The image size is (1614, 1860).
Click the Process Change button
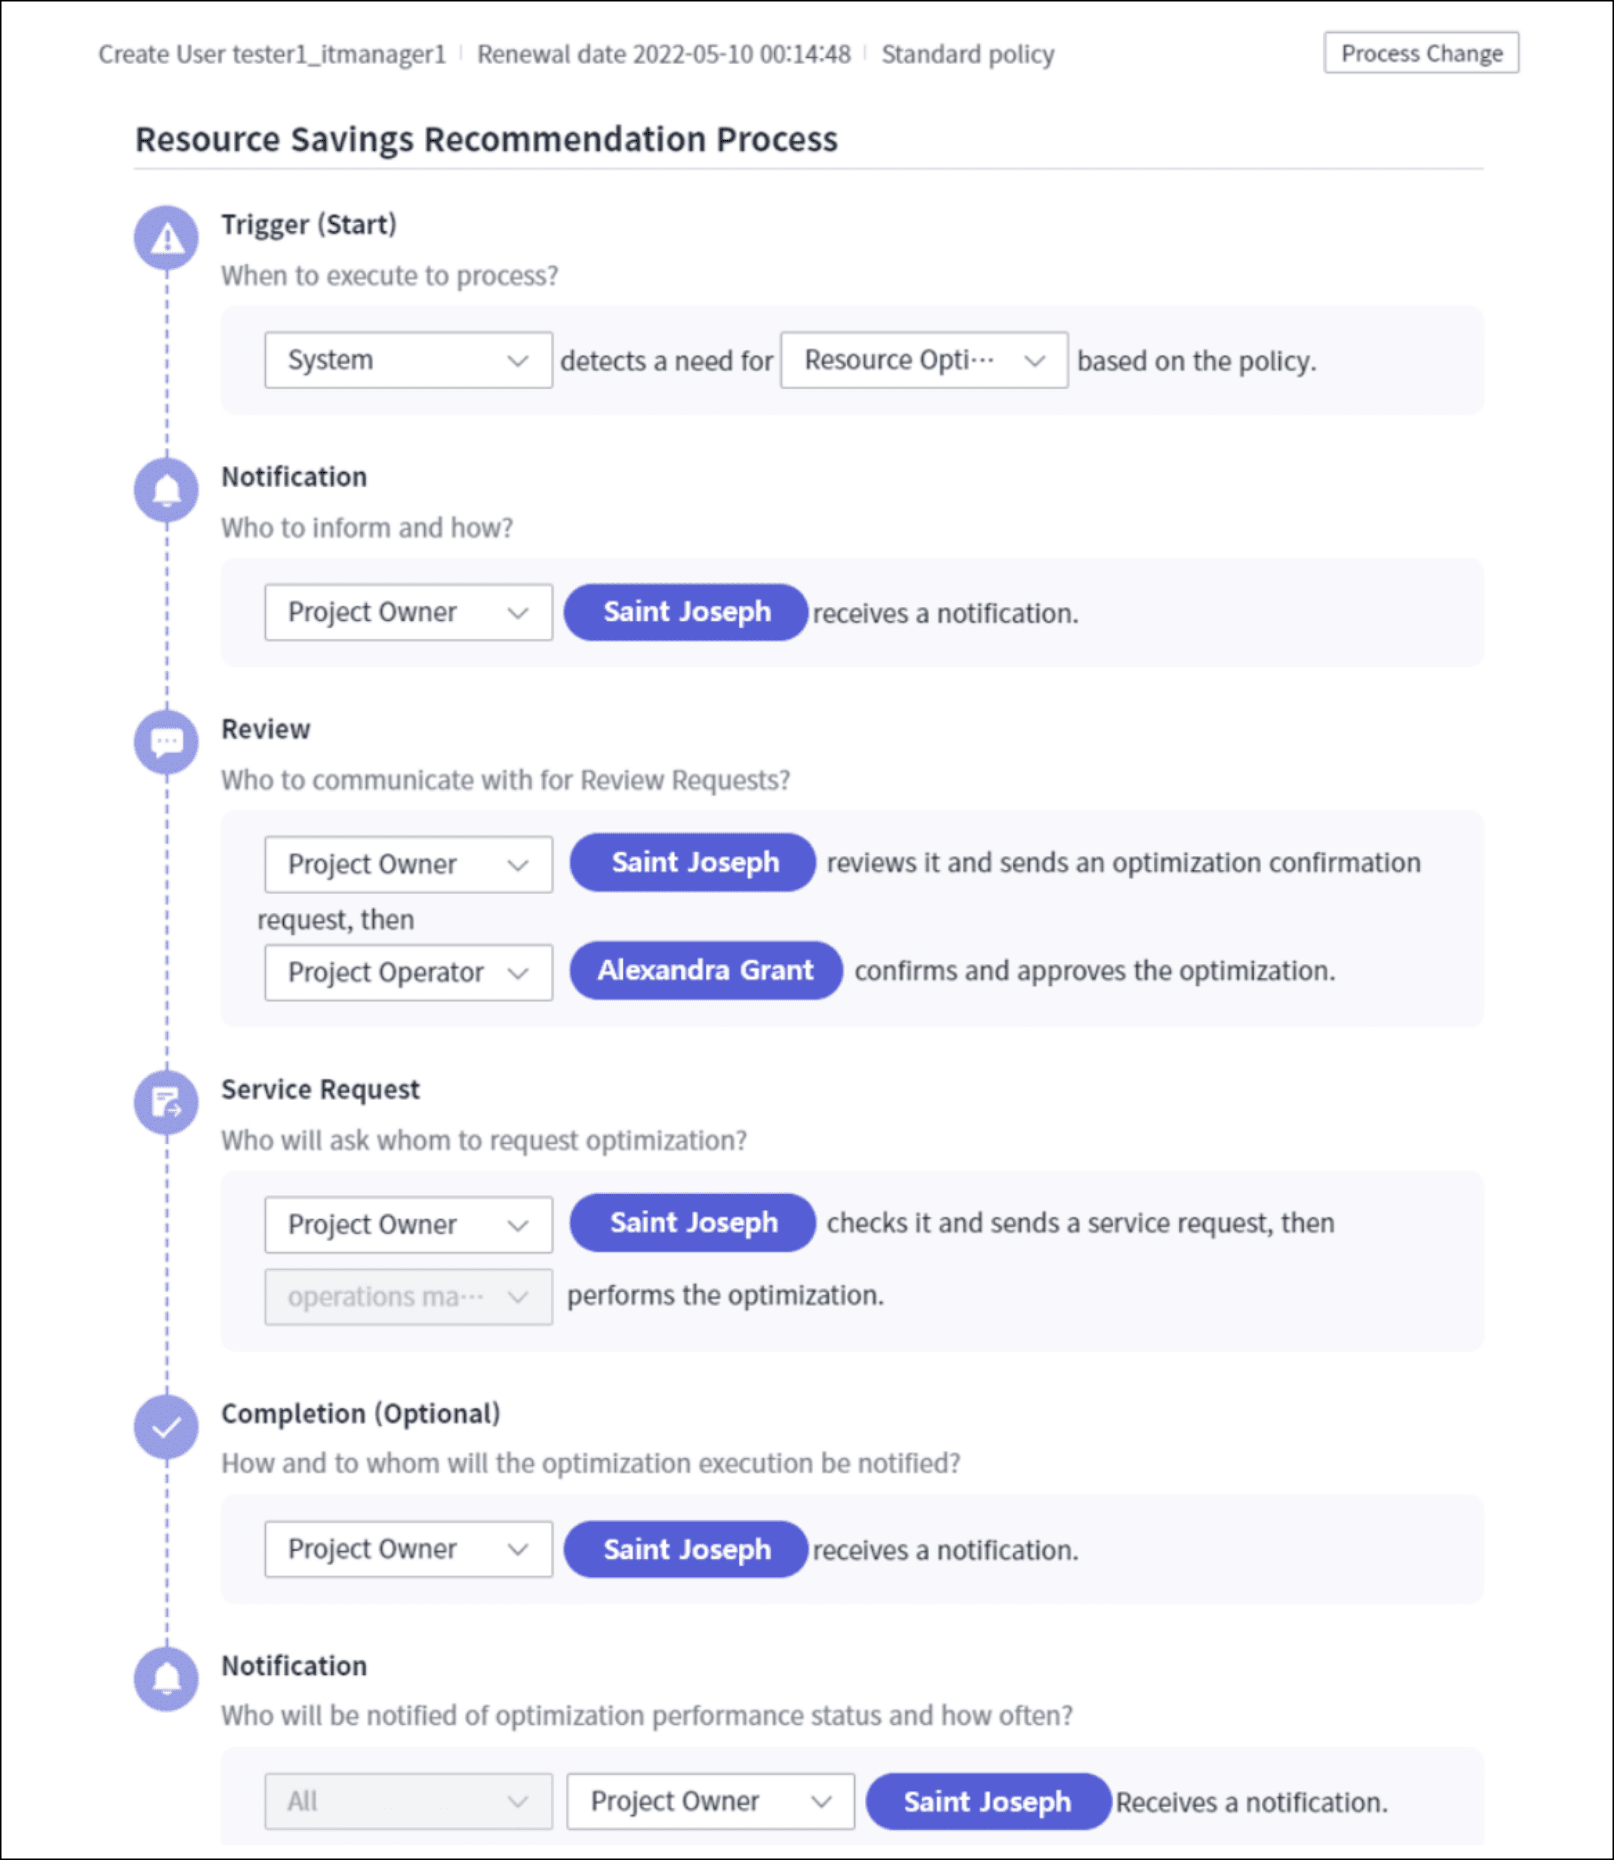(x=1421, y=53)
